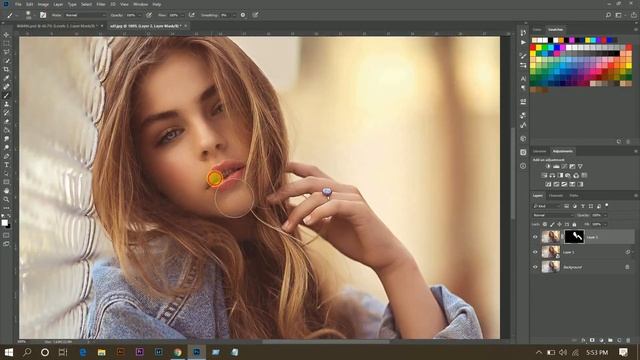Open the layer blend mode dropdown
The image size is (640, 360).
tap(553, 216)
